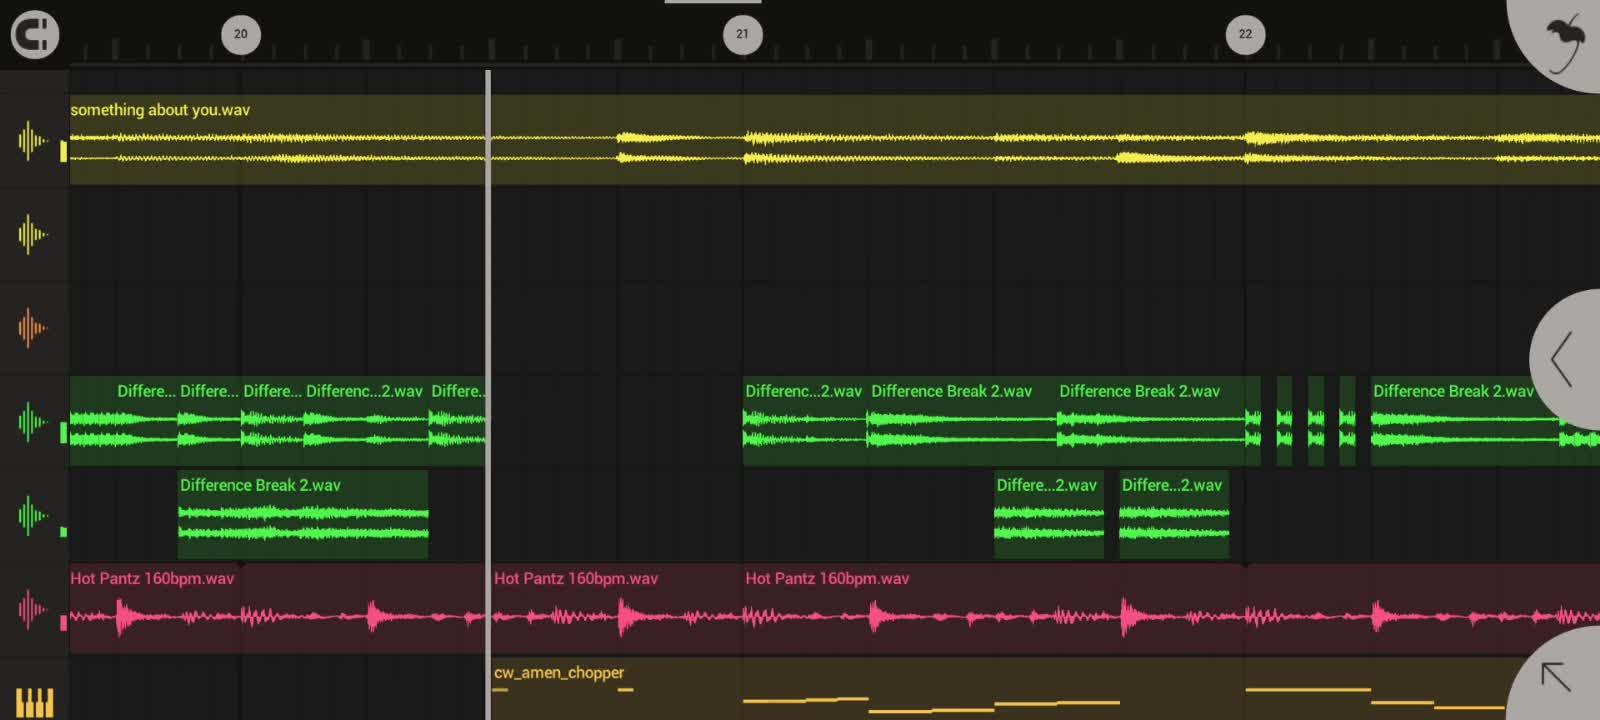The width and height of the screenshot is (1600, 720).
Task: Toggle the snap magnet icon
Action: 34,35
